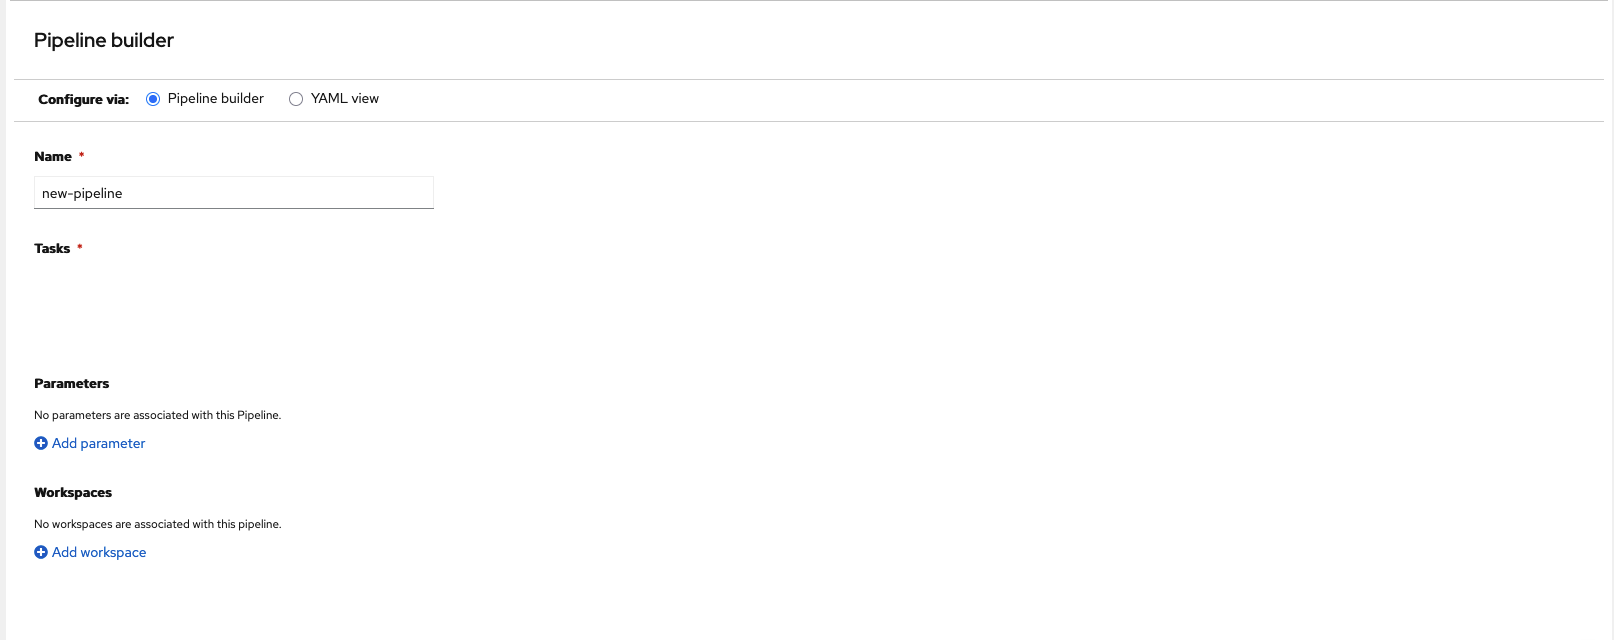Image resolution: width=1614 pixels, height=640 pixels.
Task: Click the red asterisk next to Name
Action: 81,155
